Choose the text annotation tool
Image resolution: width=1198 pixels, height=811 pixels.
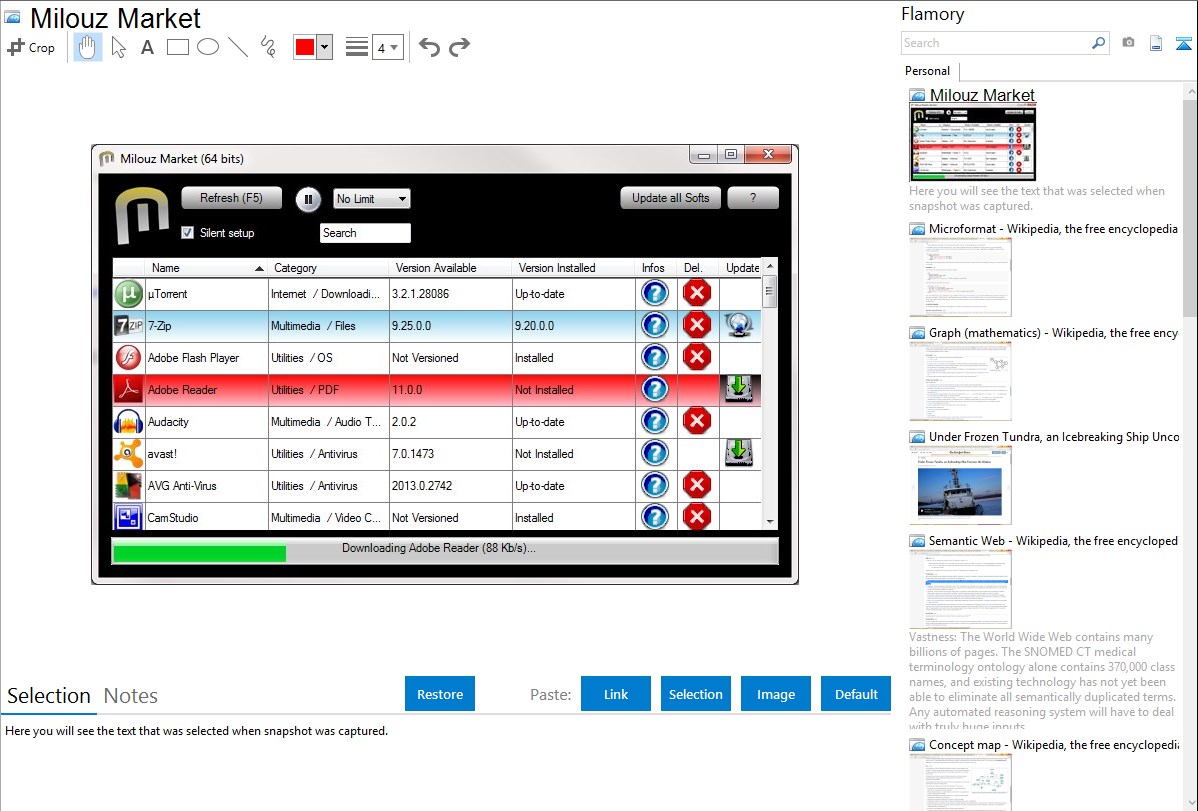[147, 47]
